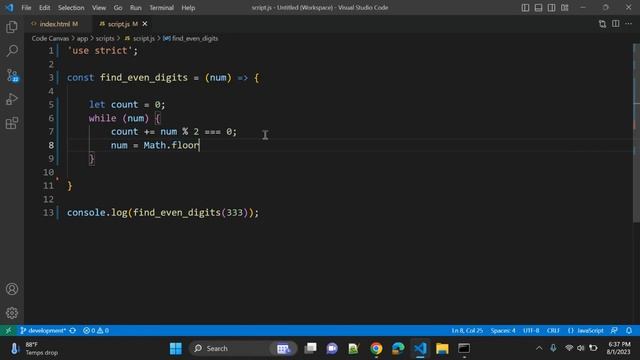Open the Edit menu
The image size is (640, 360).
point(44,7)
